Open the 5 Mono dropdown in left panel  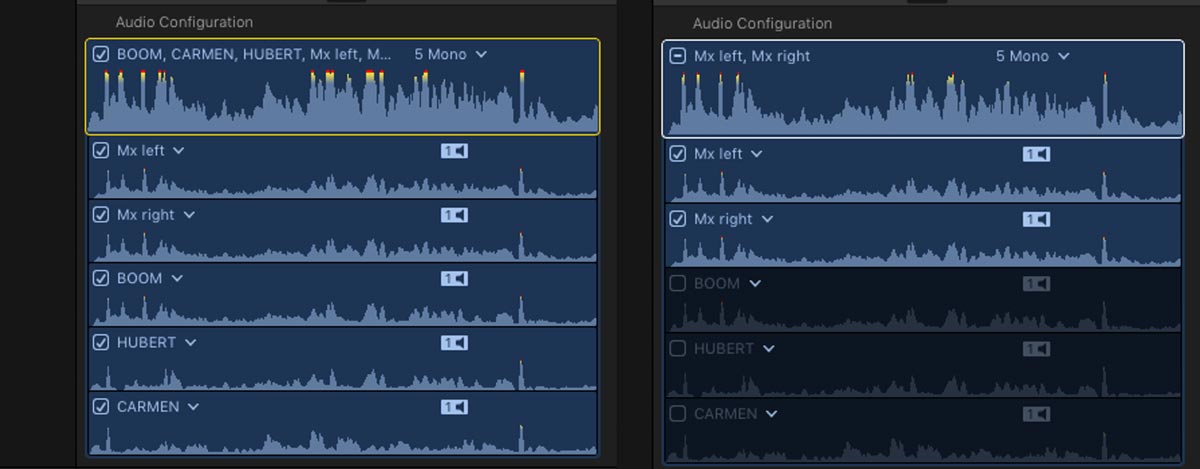pos(450,54)
